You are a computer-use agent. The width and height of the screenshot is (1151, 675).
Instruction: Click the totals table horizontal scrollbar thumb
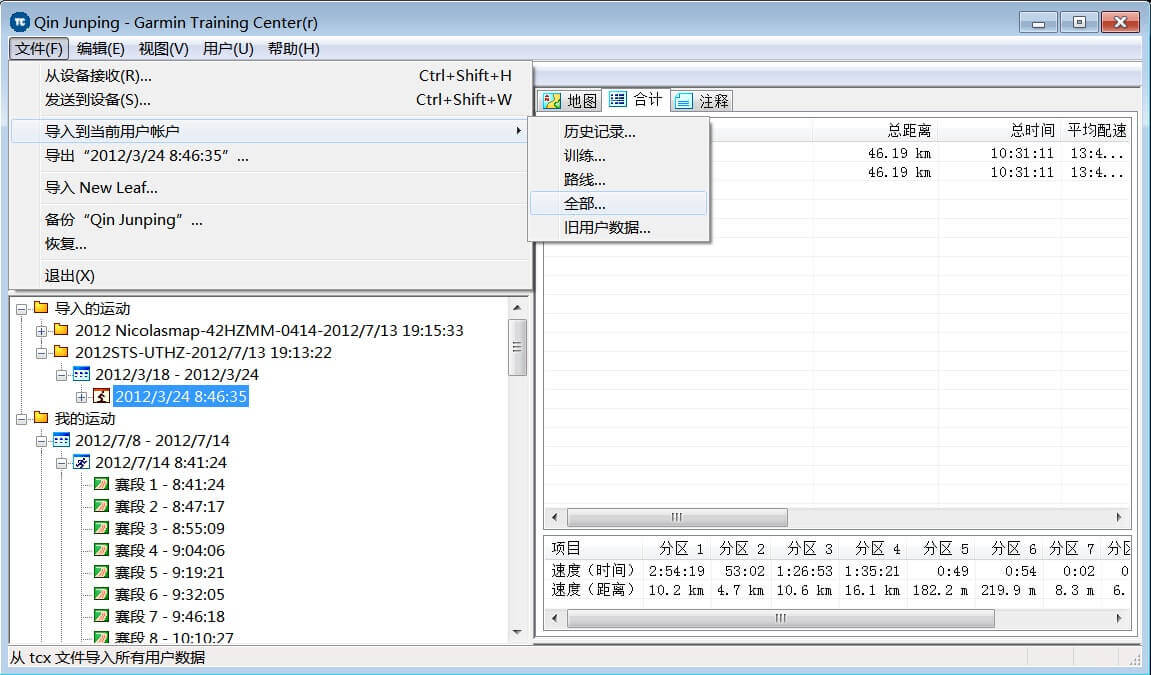pyautogui.click(x=677, y=517)
